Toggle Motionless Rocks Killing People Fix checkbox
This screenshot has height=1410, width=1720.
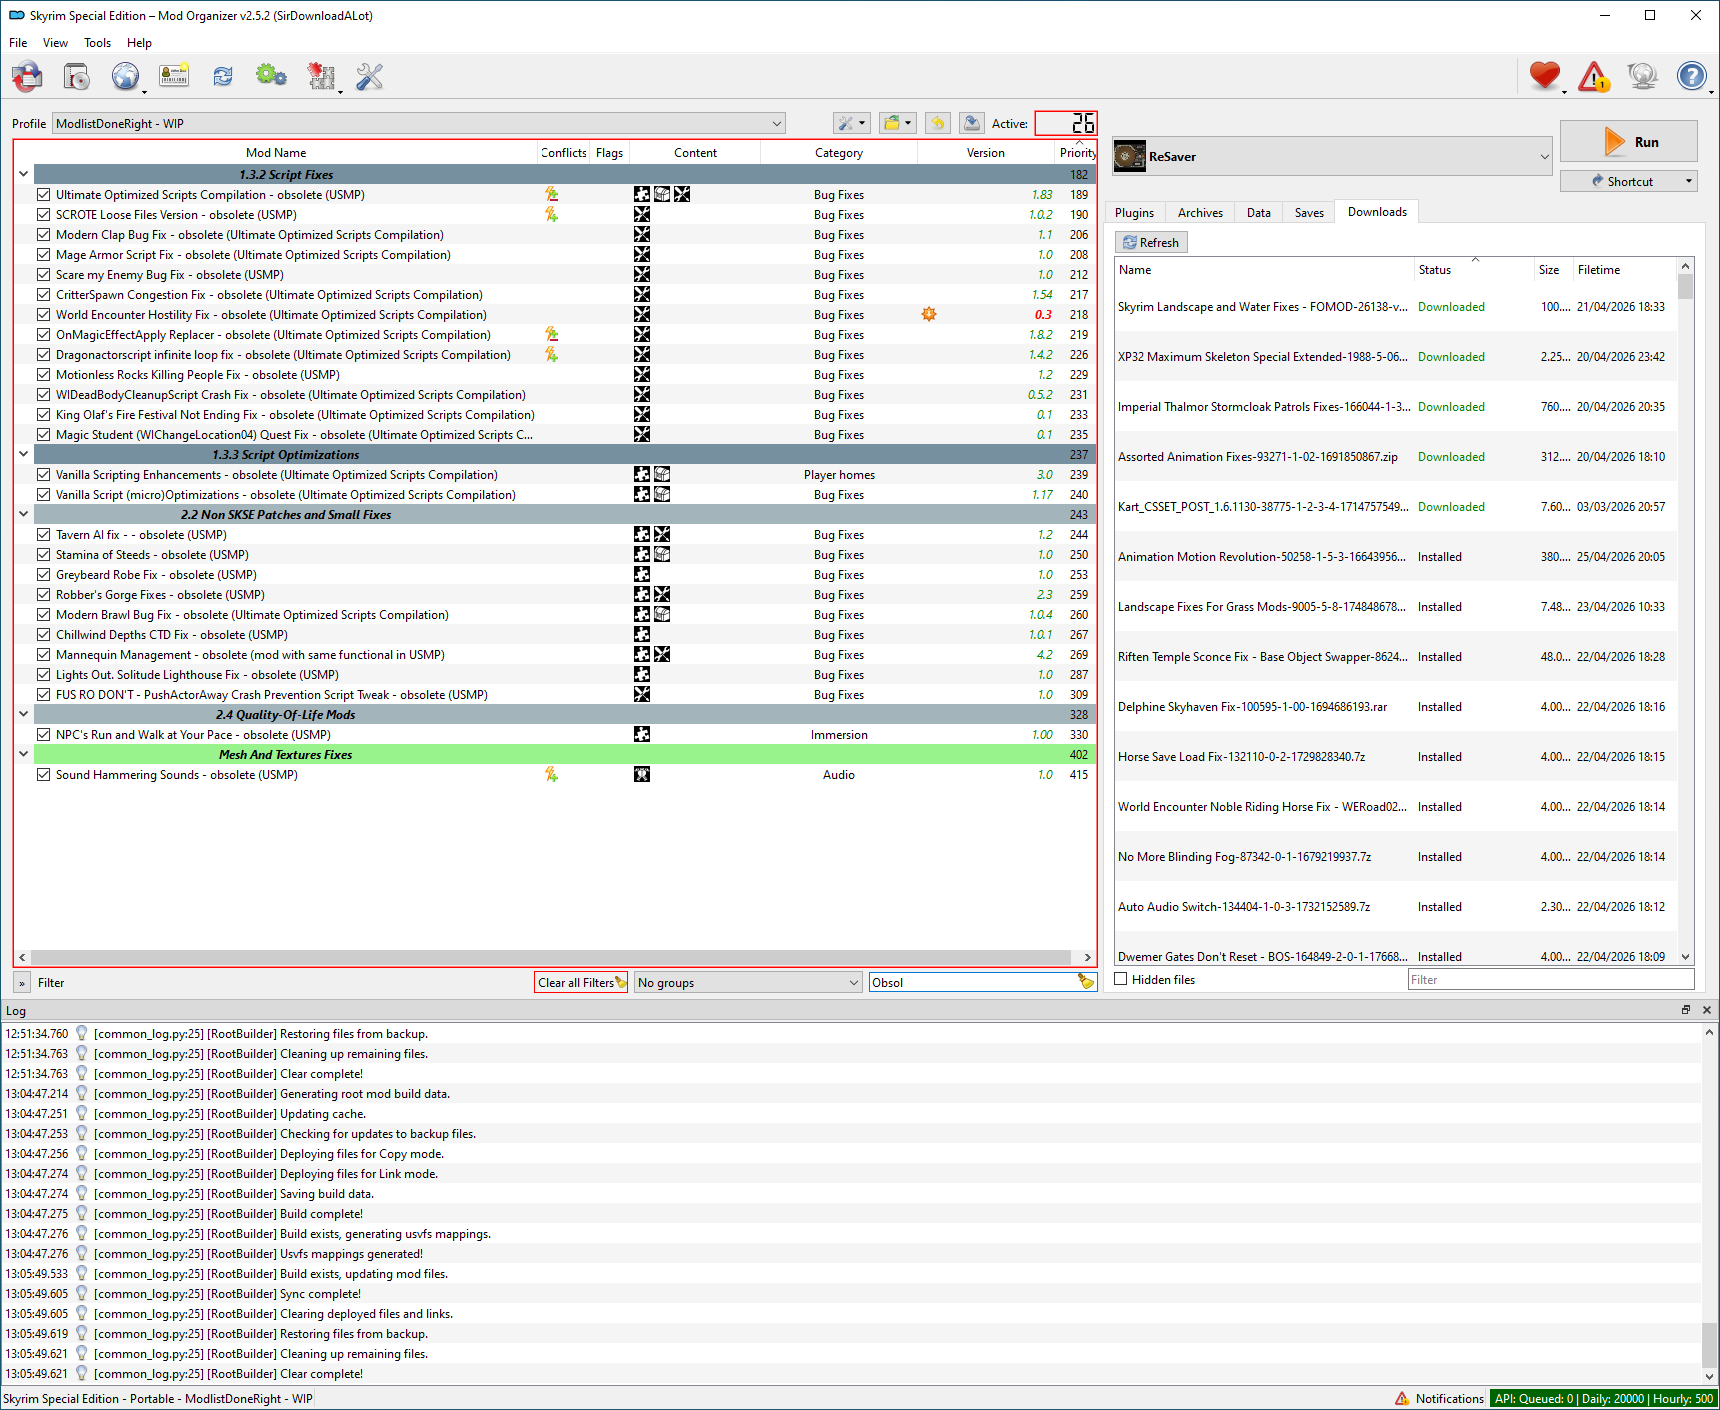44,375
